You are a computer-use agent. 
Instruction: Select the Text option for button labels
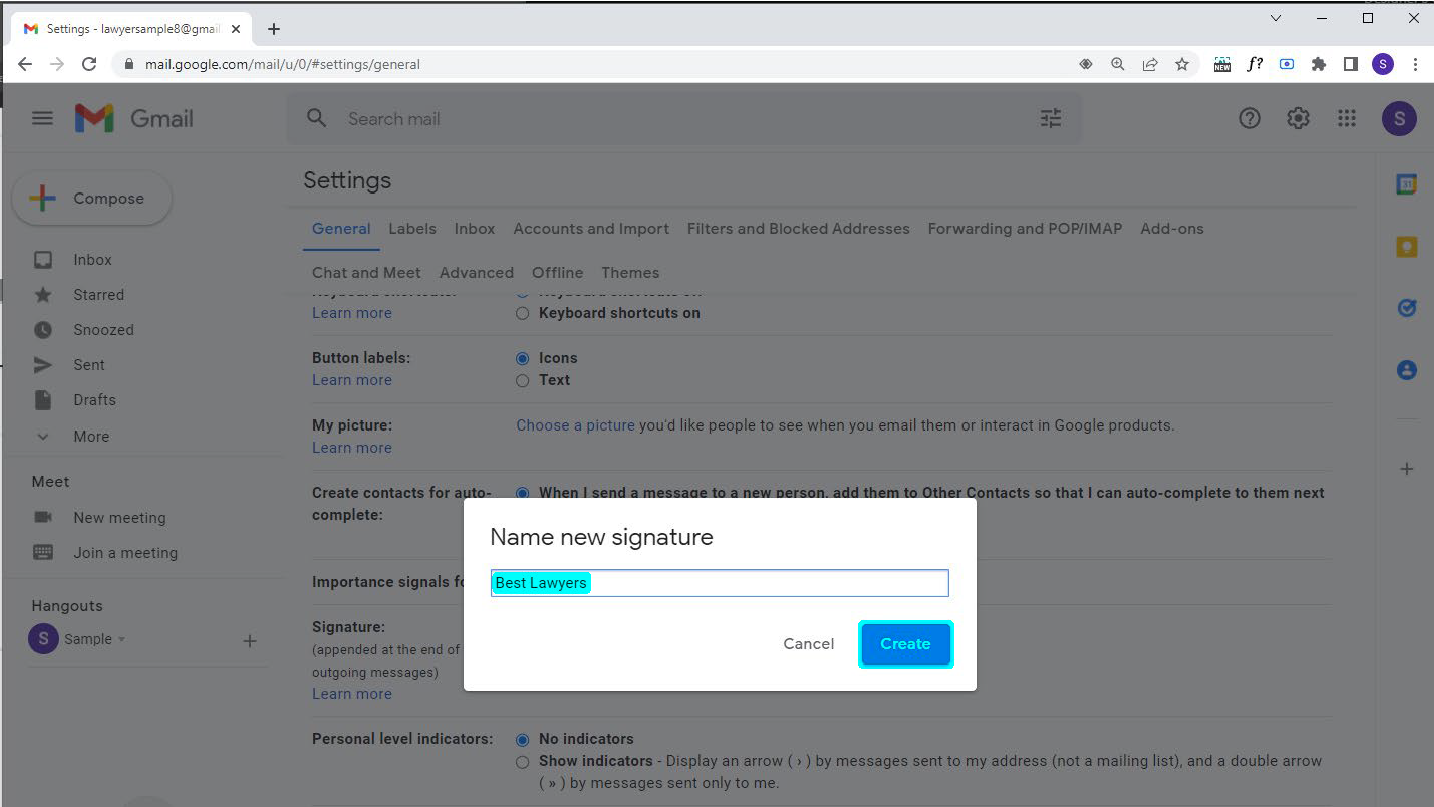[522, 380]
